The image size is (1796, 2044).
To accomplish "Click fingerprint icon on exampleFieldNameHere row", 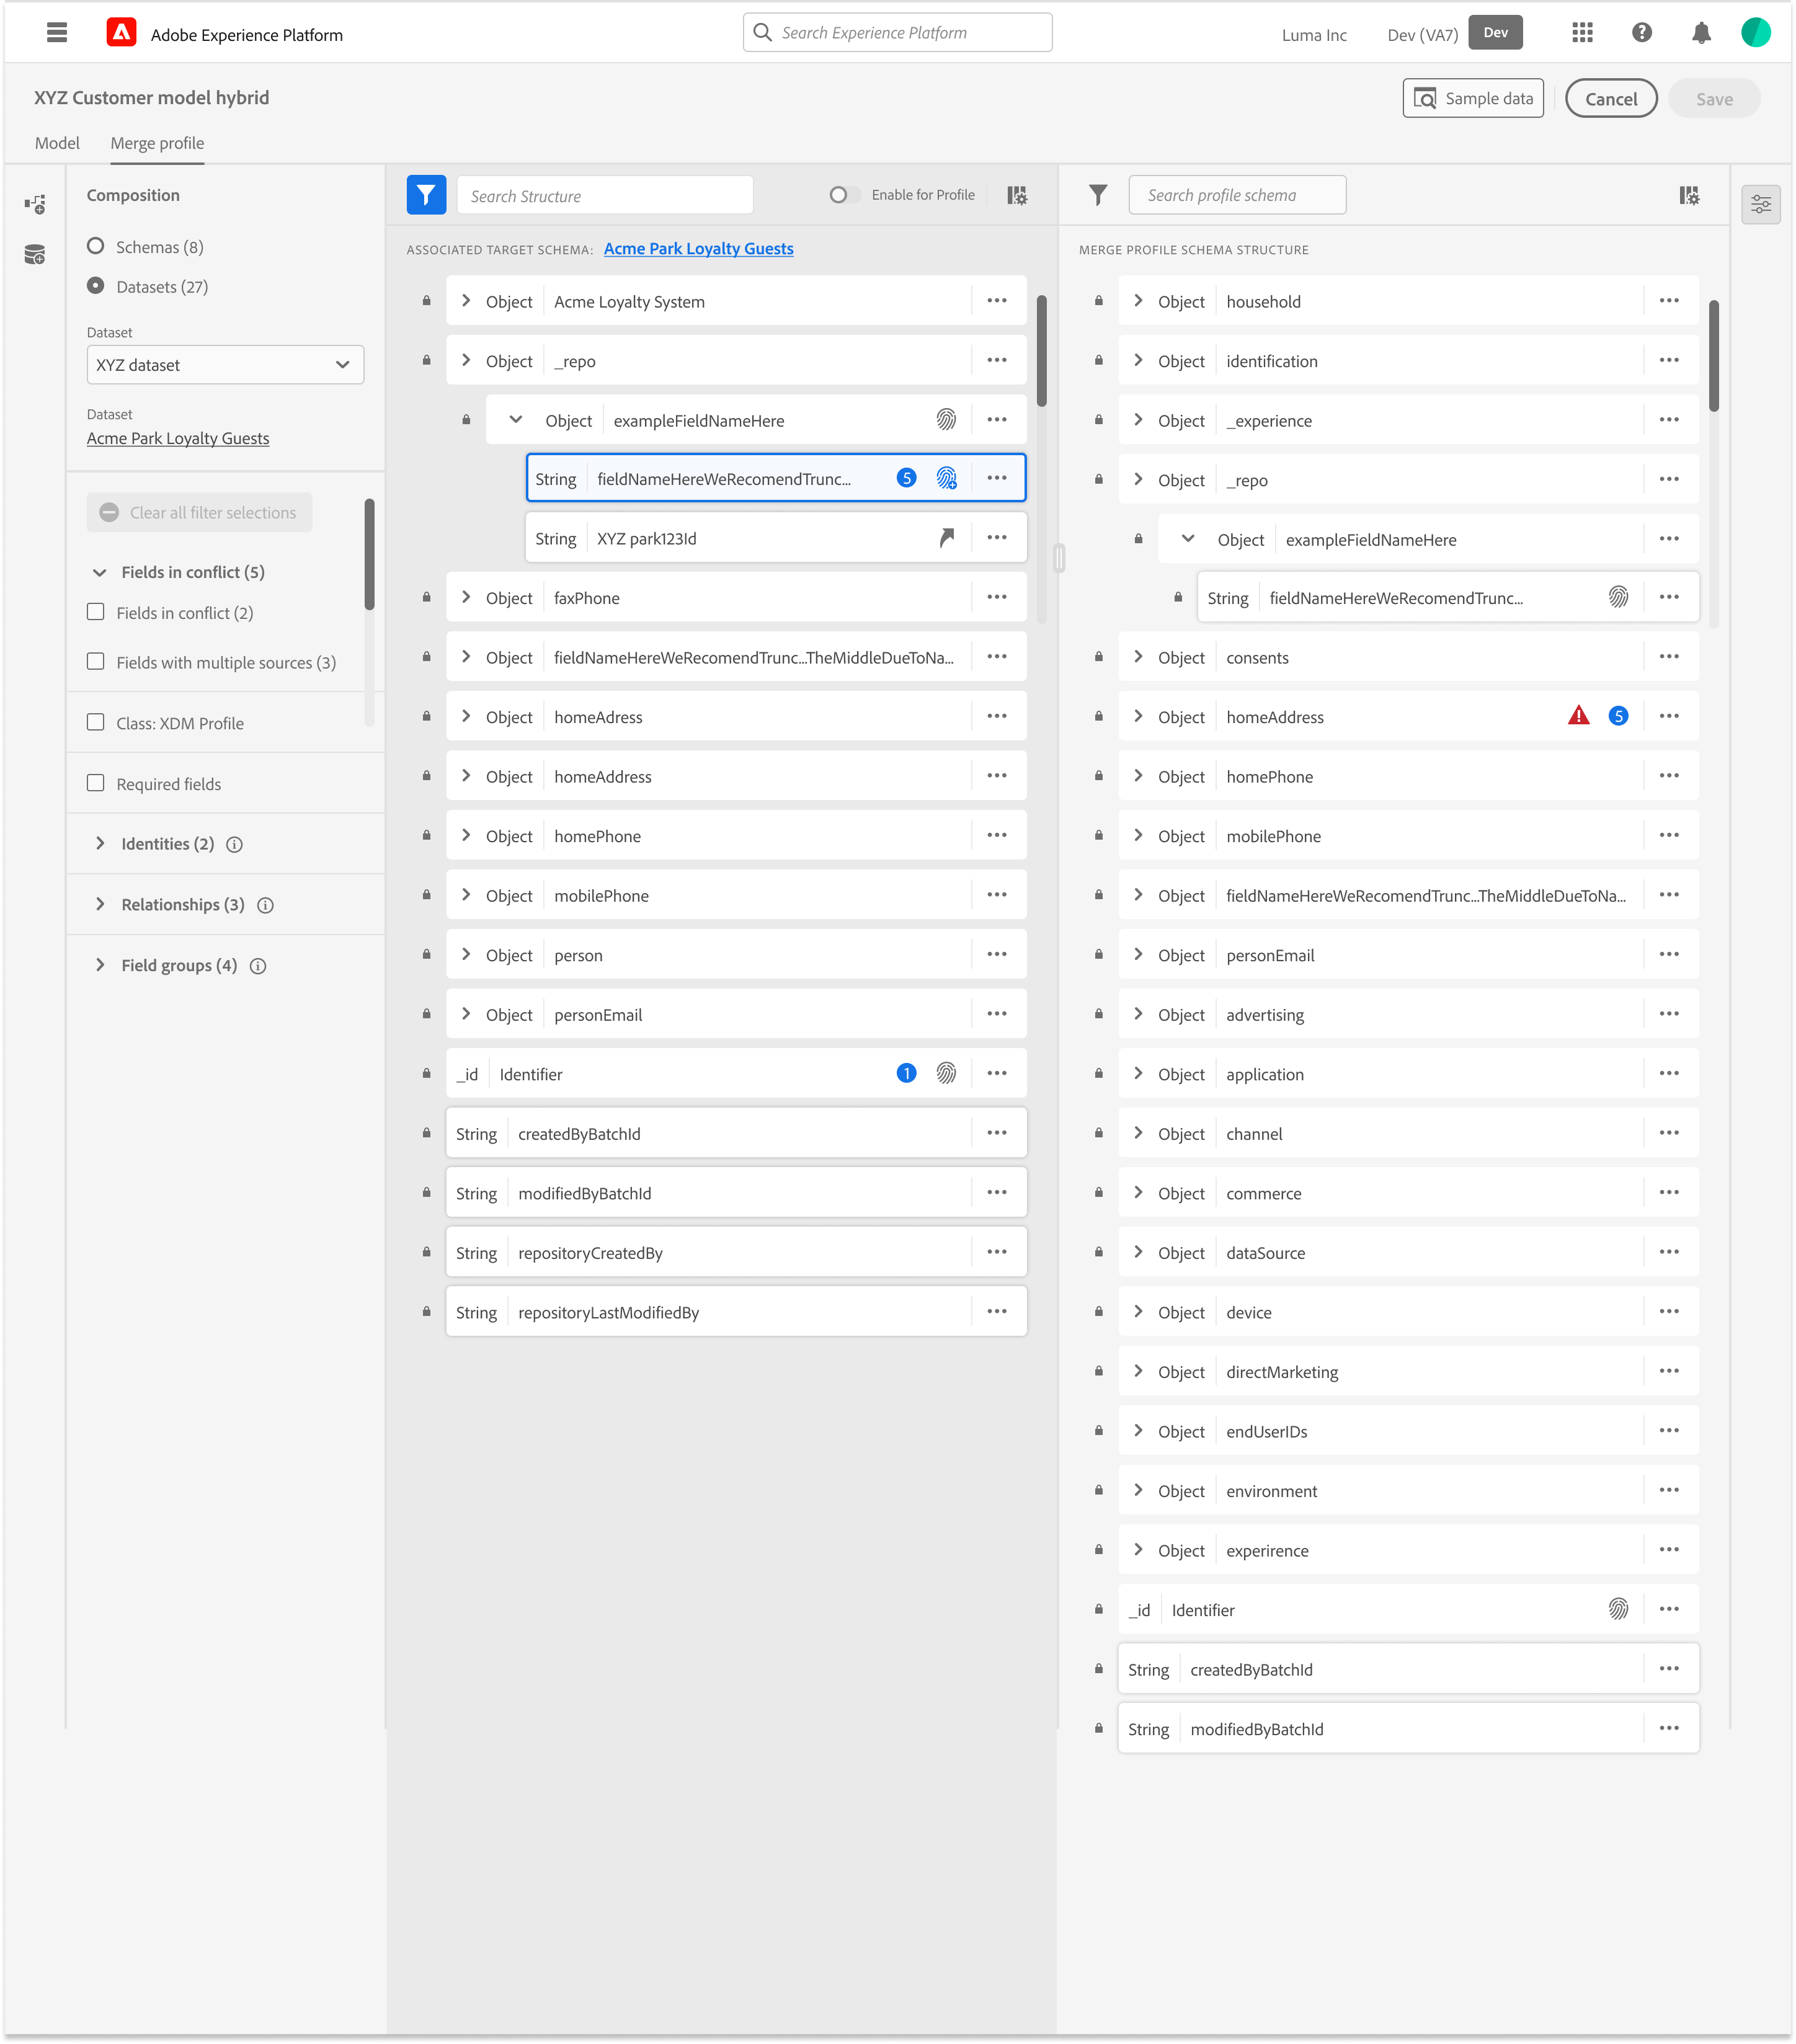I will (x=945, y=420).
